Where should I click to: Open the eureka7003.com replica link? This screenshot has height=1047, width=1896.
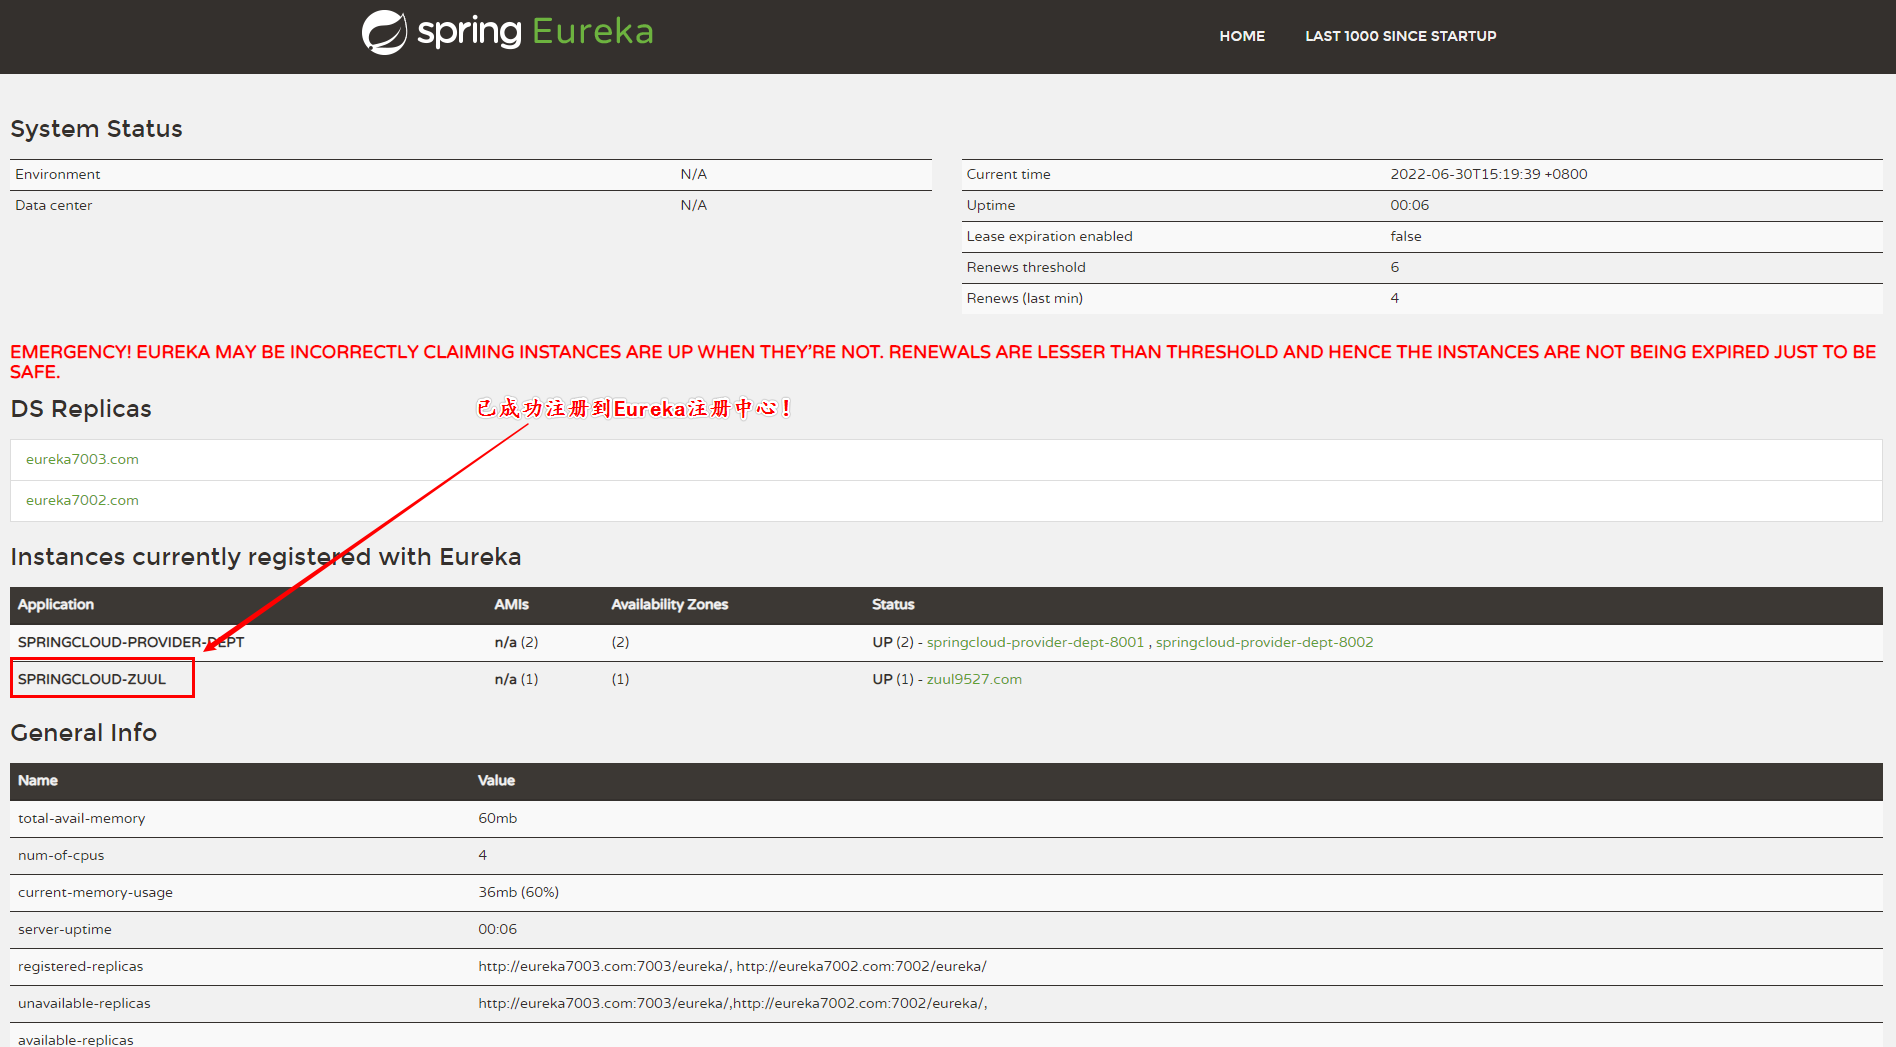point(82,459)
